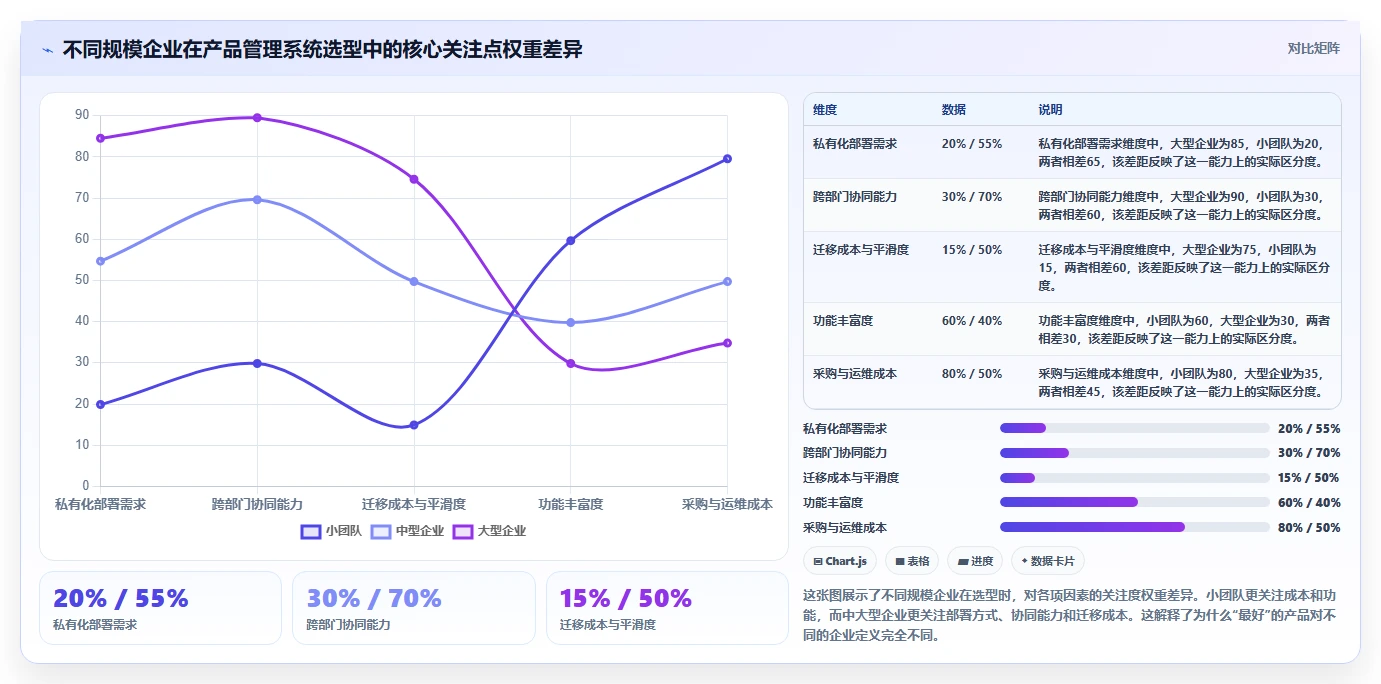The image size is (1381, 684).
Task: Click the 60% / 40% table cell
Action: 972,320
